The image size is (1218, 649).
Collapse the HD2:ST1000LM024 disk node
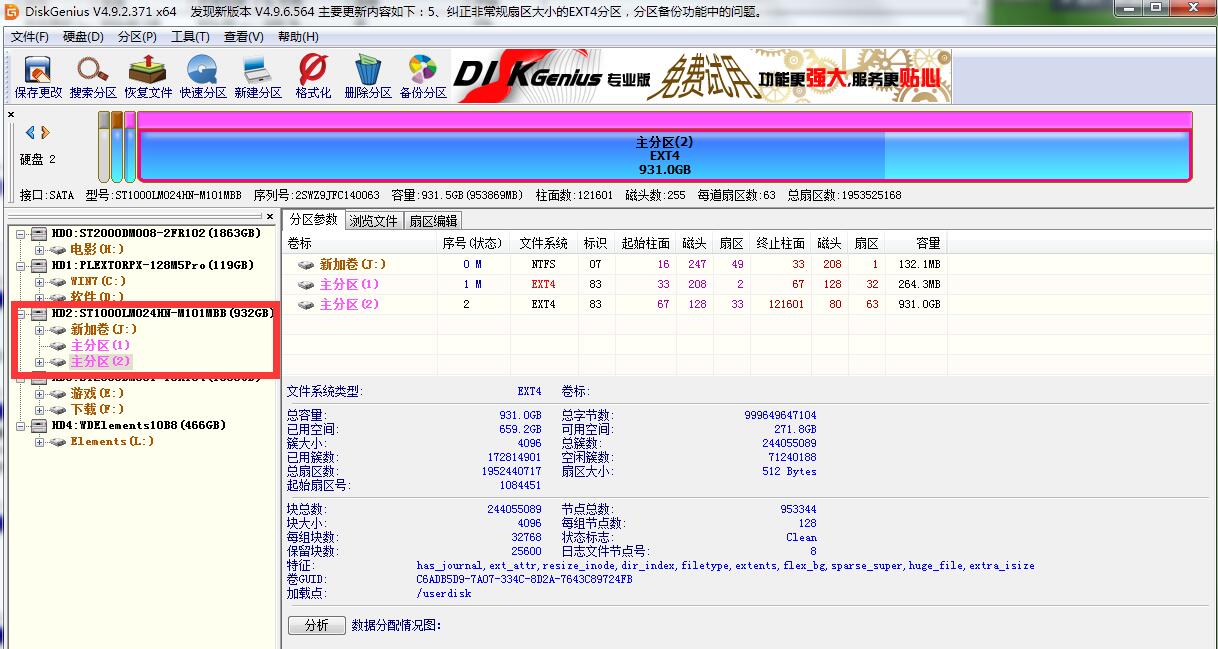pos(20,313)
